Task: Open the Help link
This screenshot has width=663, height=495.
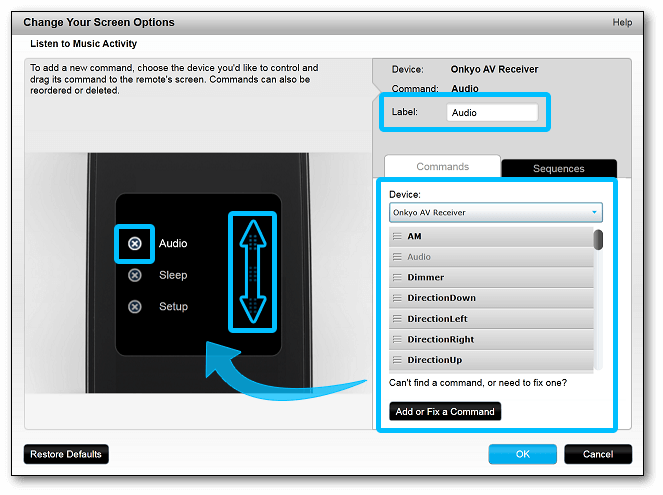Action: (x=622, y=22)
